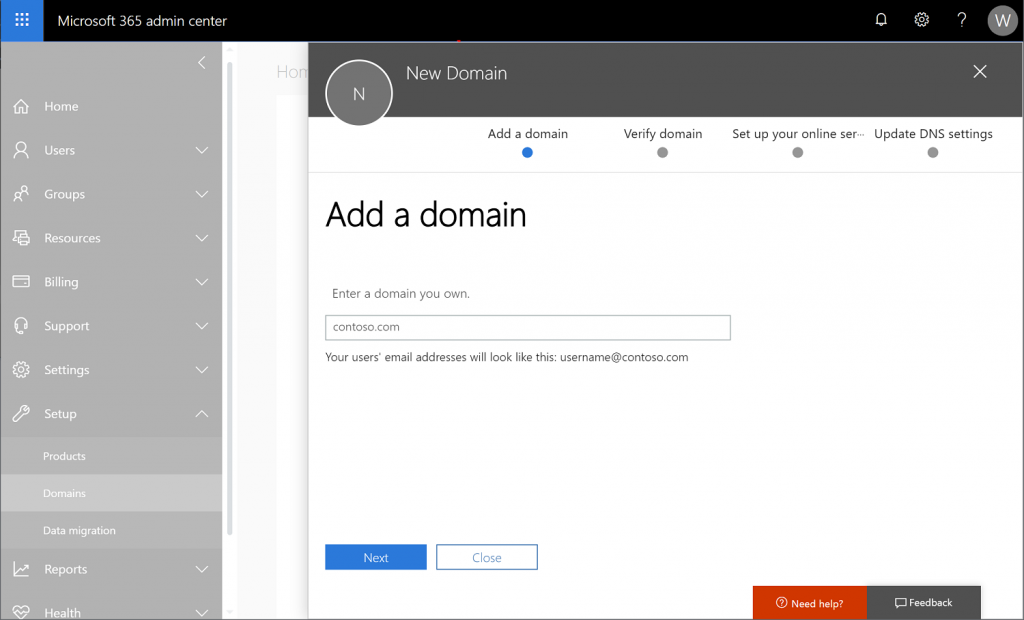
Task: Open the account avatar in the top right
Action: coord(1002,20)
